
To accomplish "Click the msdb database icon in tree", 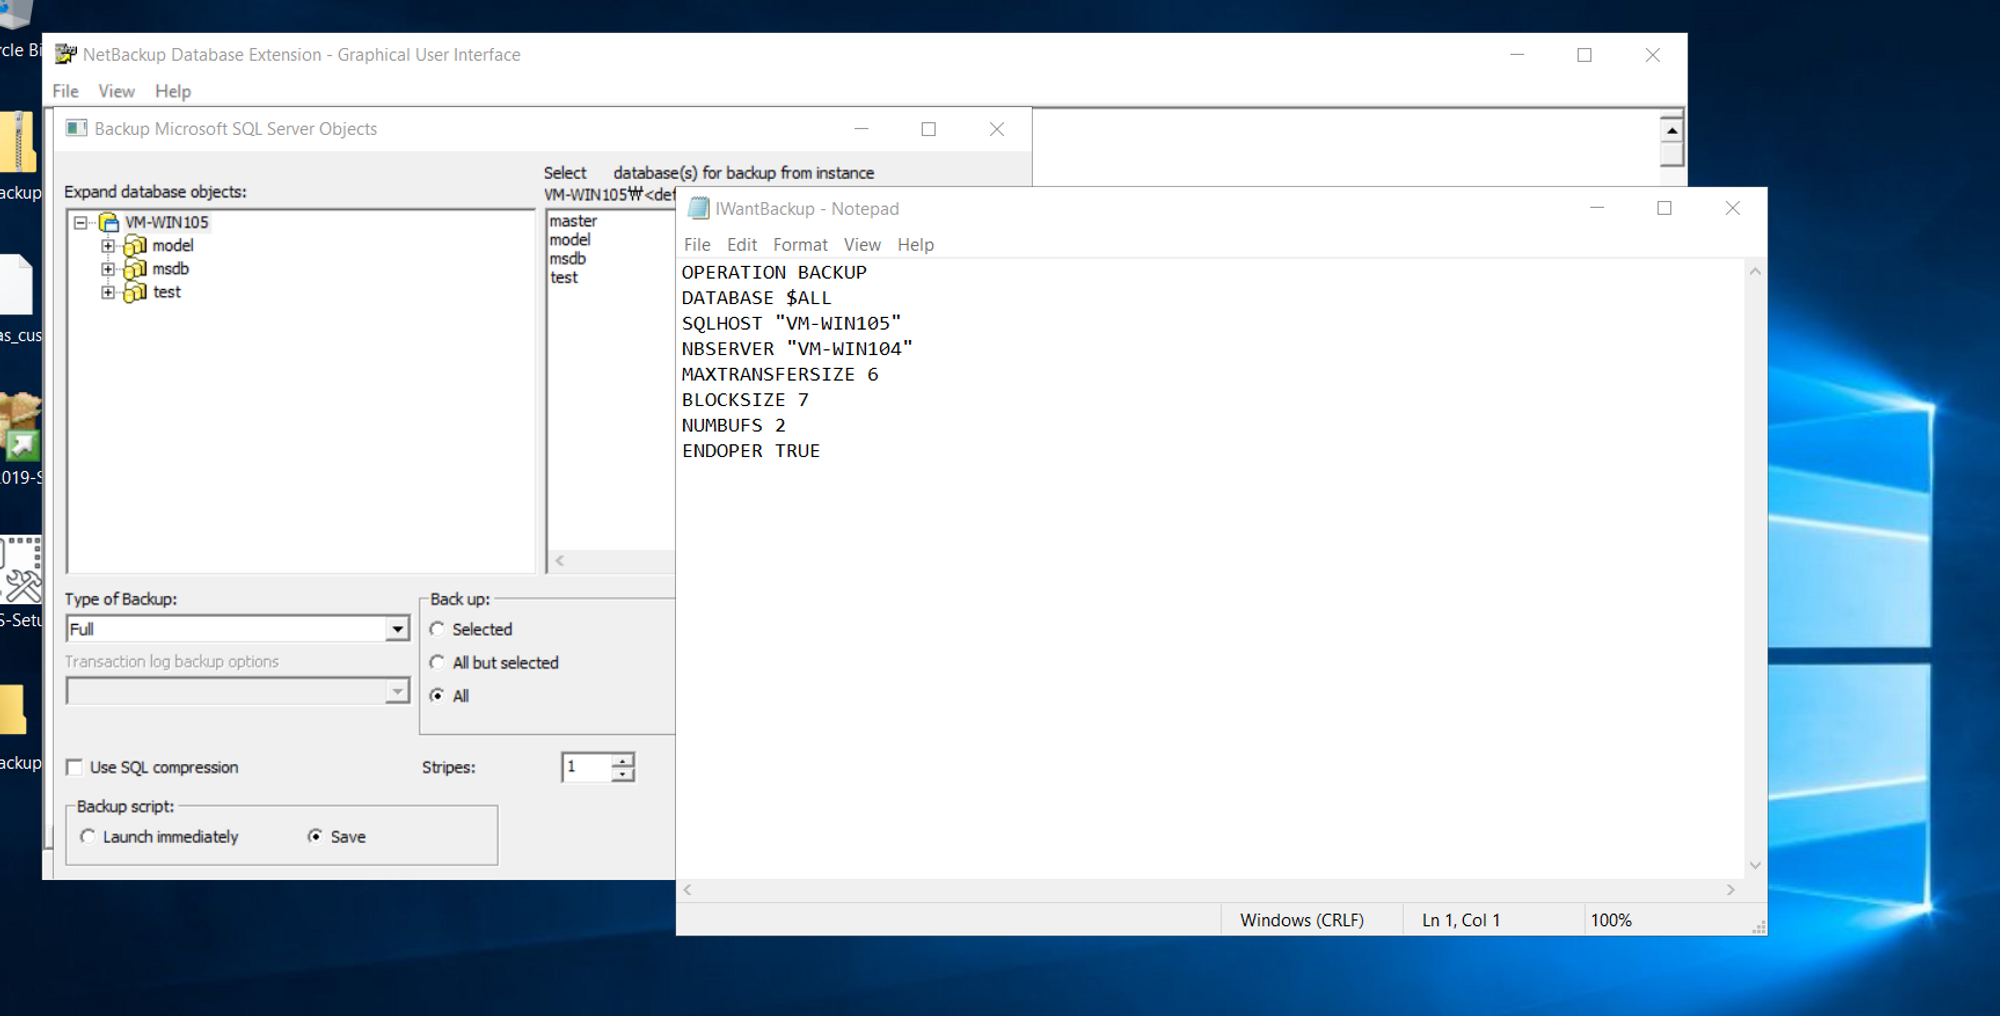I will (135, 269).
